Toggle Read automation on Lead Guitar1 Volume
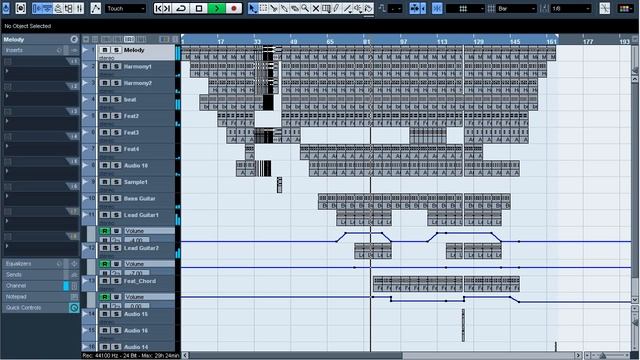640x360 pixels. click(105, 231)
